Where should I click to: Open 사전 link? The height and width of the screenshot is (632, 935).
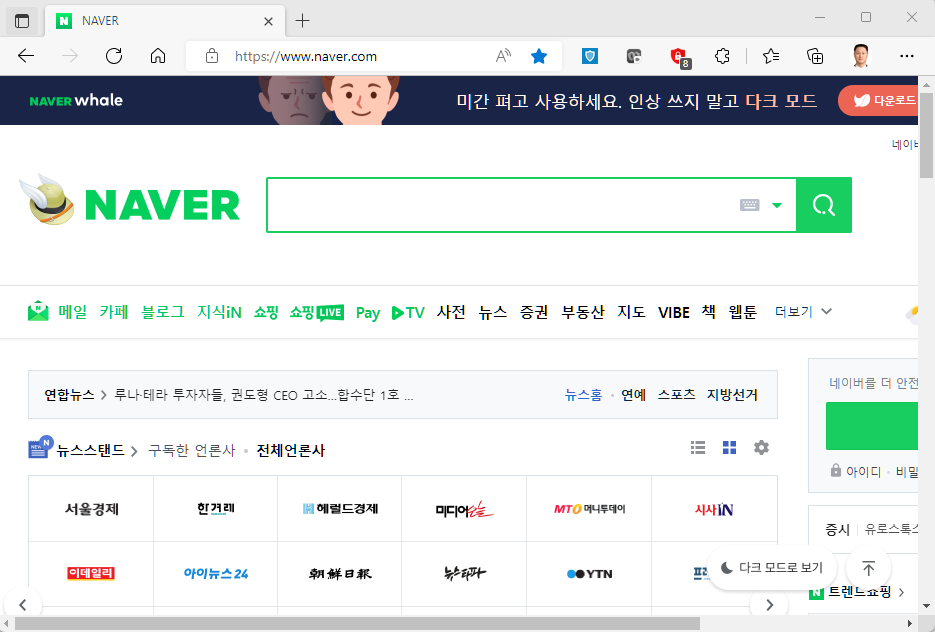pyautogui.click(x=451, y=312)
